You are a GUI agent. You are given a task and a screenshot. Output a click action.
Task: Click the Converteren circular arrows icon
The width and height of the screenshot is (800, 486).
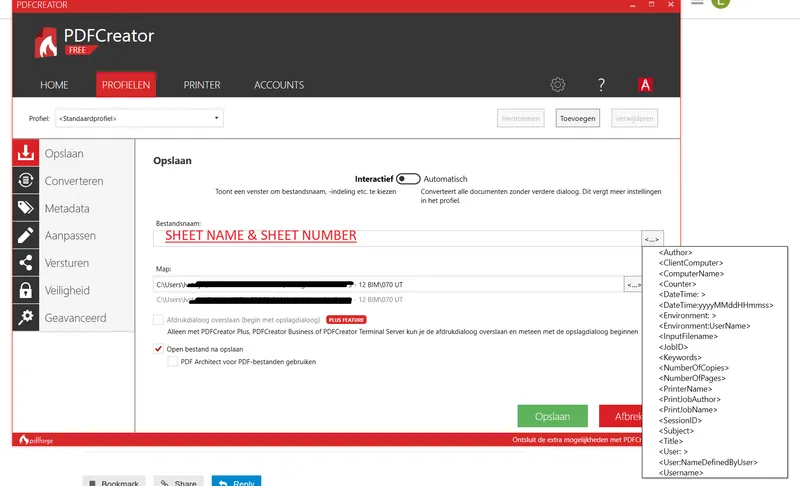click(26, 180)
